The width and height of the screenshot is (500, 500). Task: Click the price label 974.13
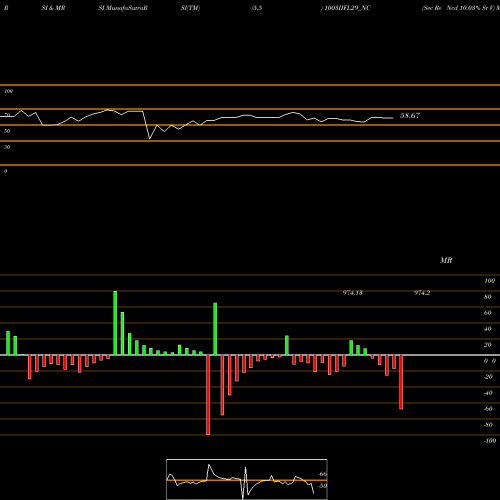pos(352,293)
